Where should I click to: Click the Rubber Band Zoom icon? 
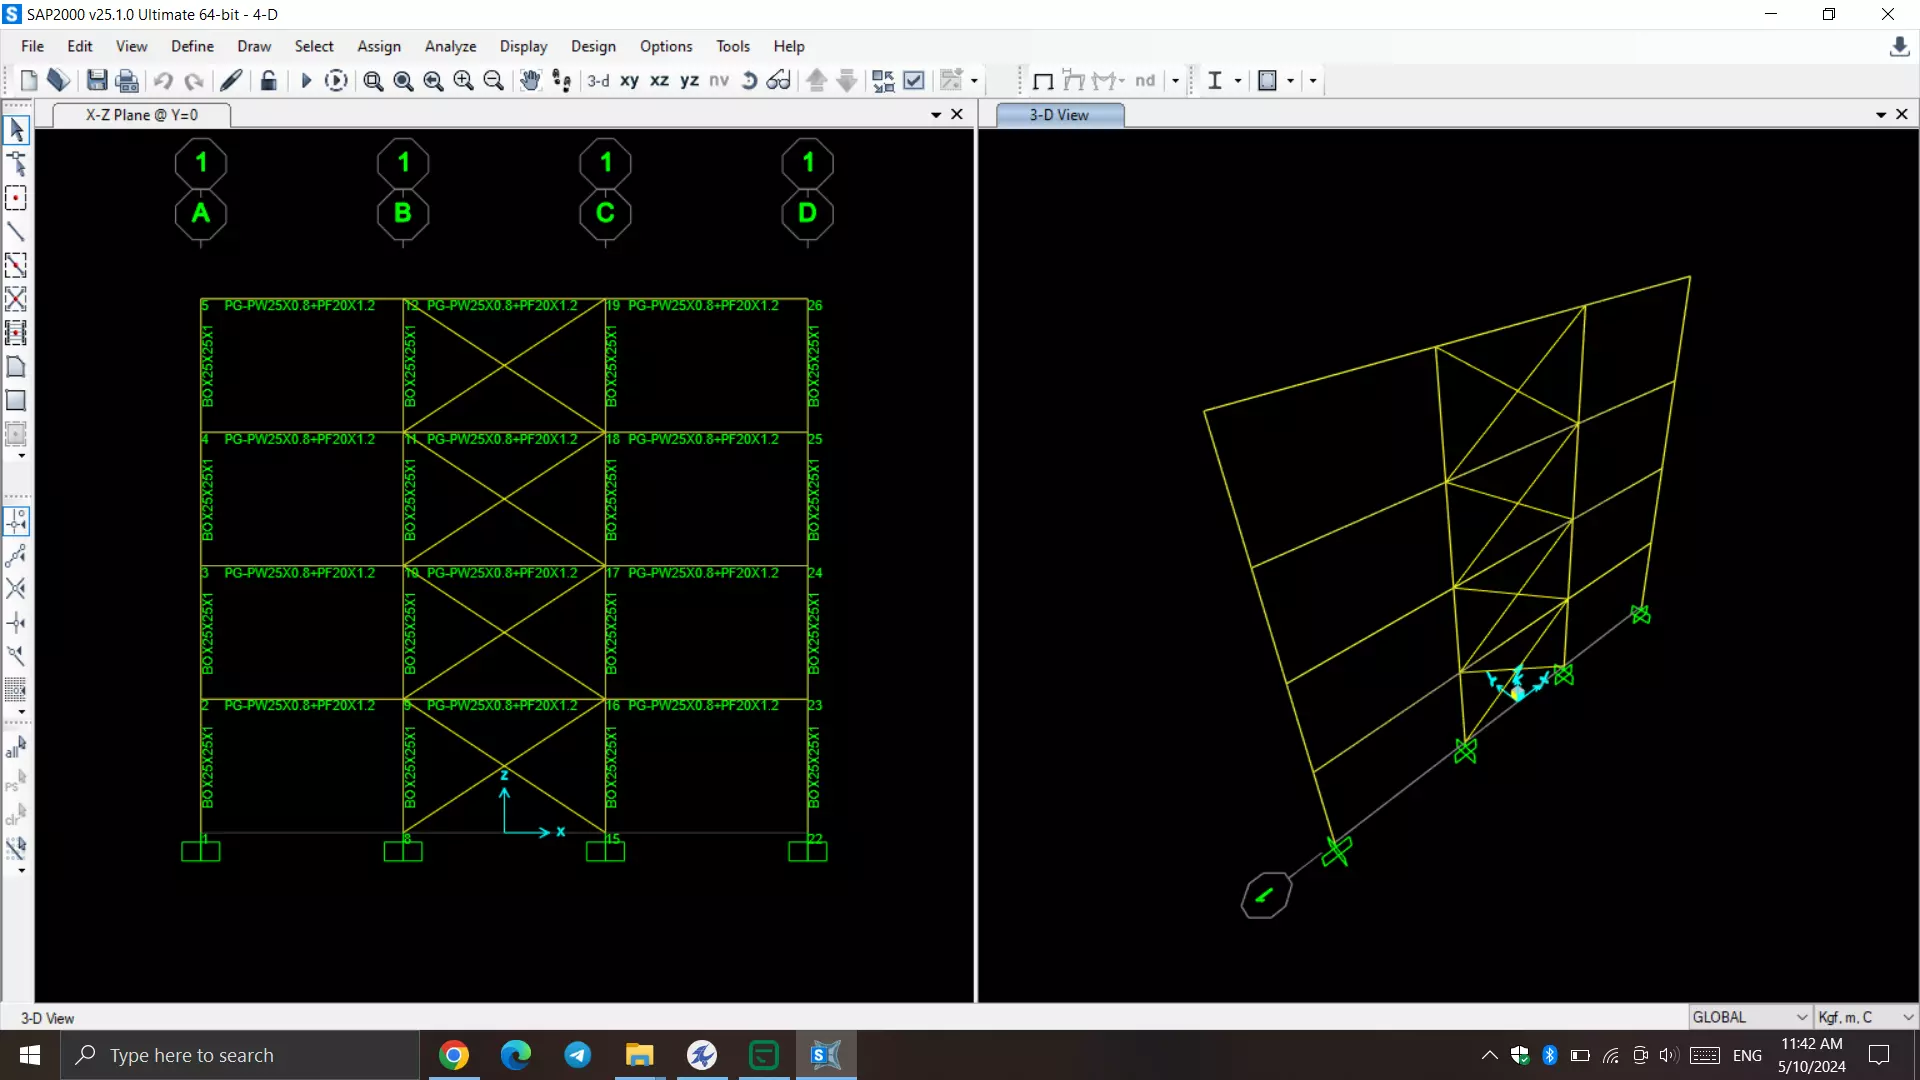373,81
